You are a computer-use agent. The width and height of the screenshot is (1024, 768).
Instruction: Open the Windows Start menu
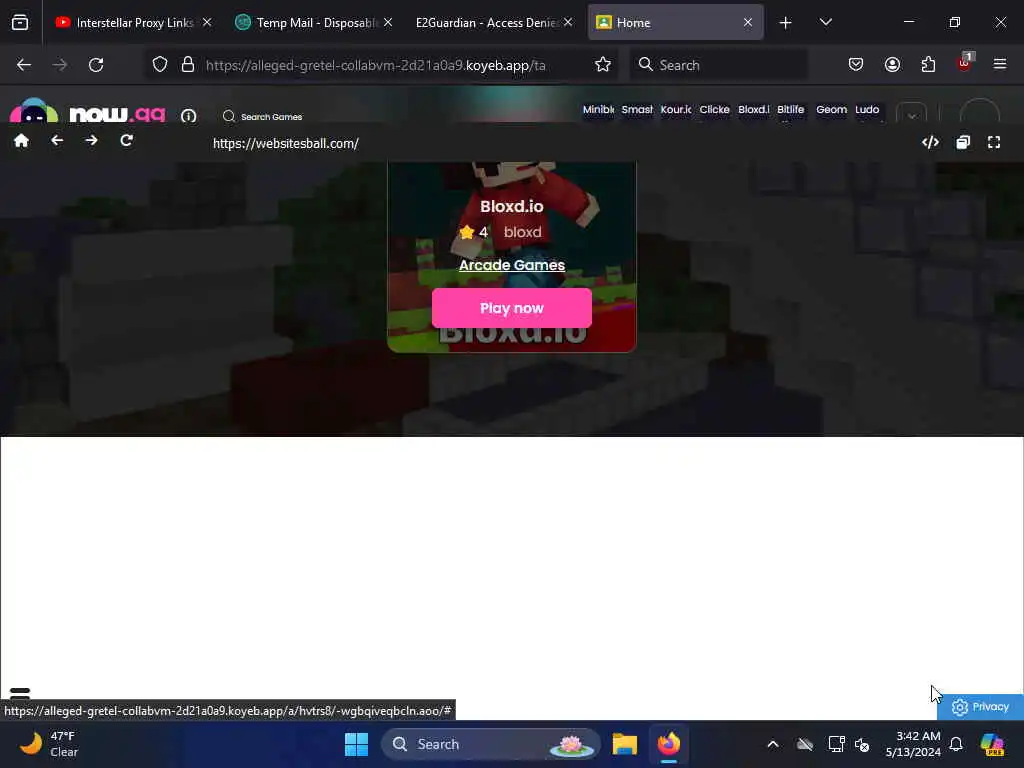357,744
